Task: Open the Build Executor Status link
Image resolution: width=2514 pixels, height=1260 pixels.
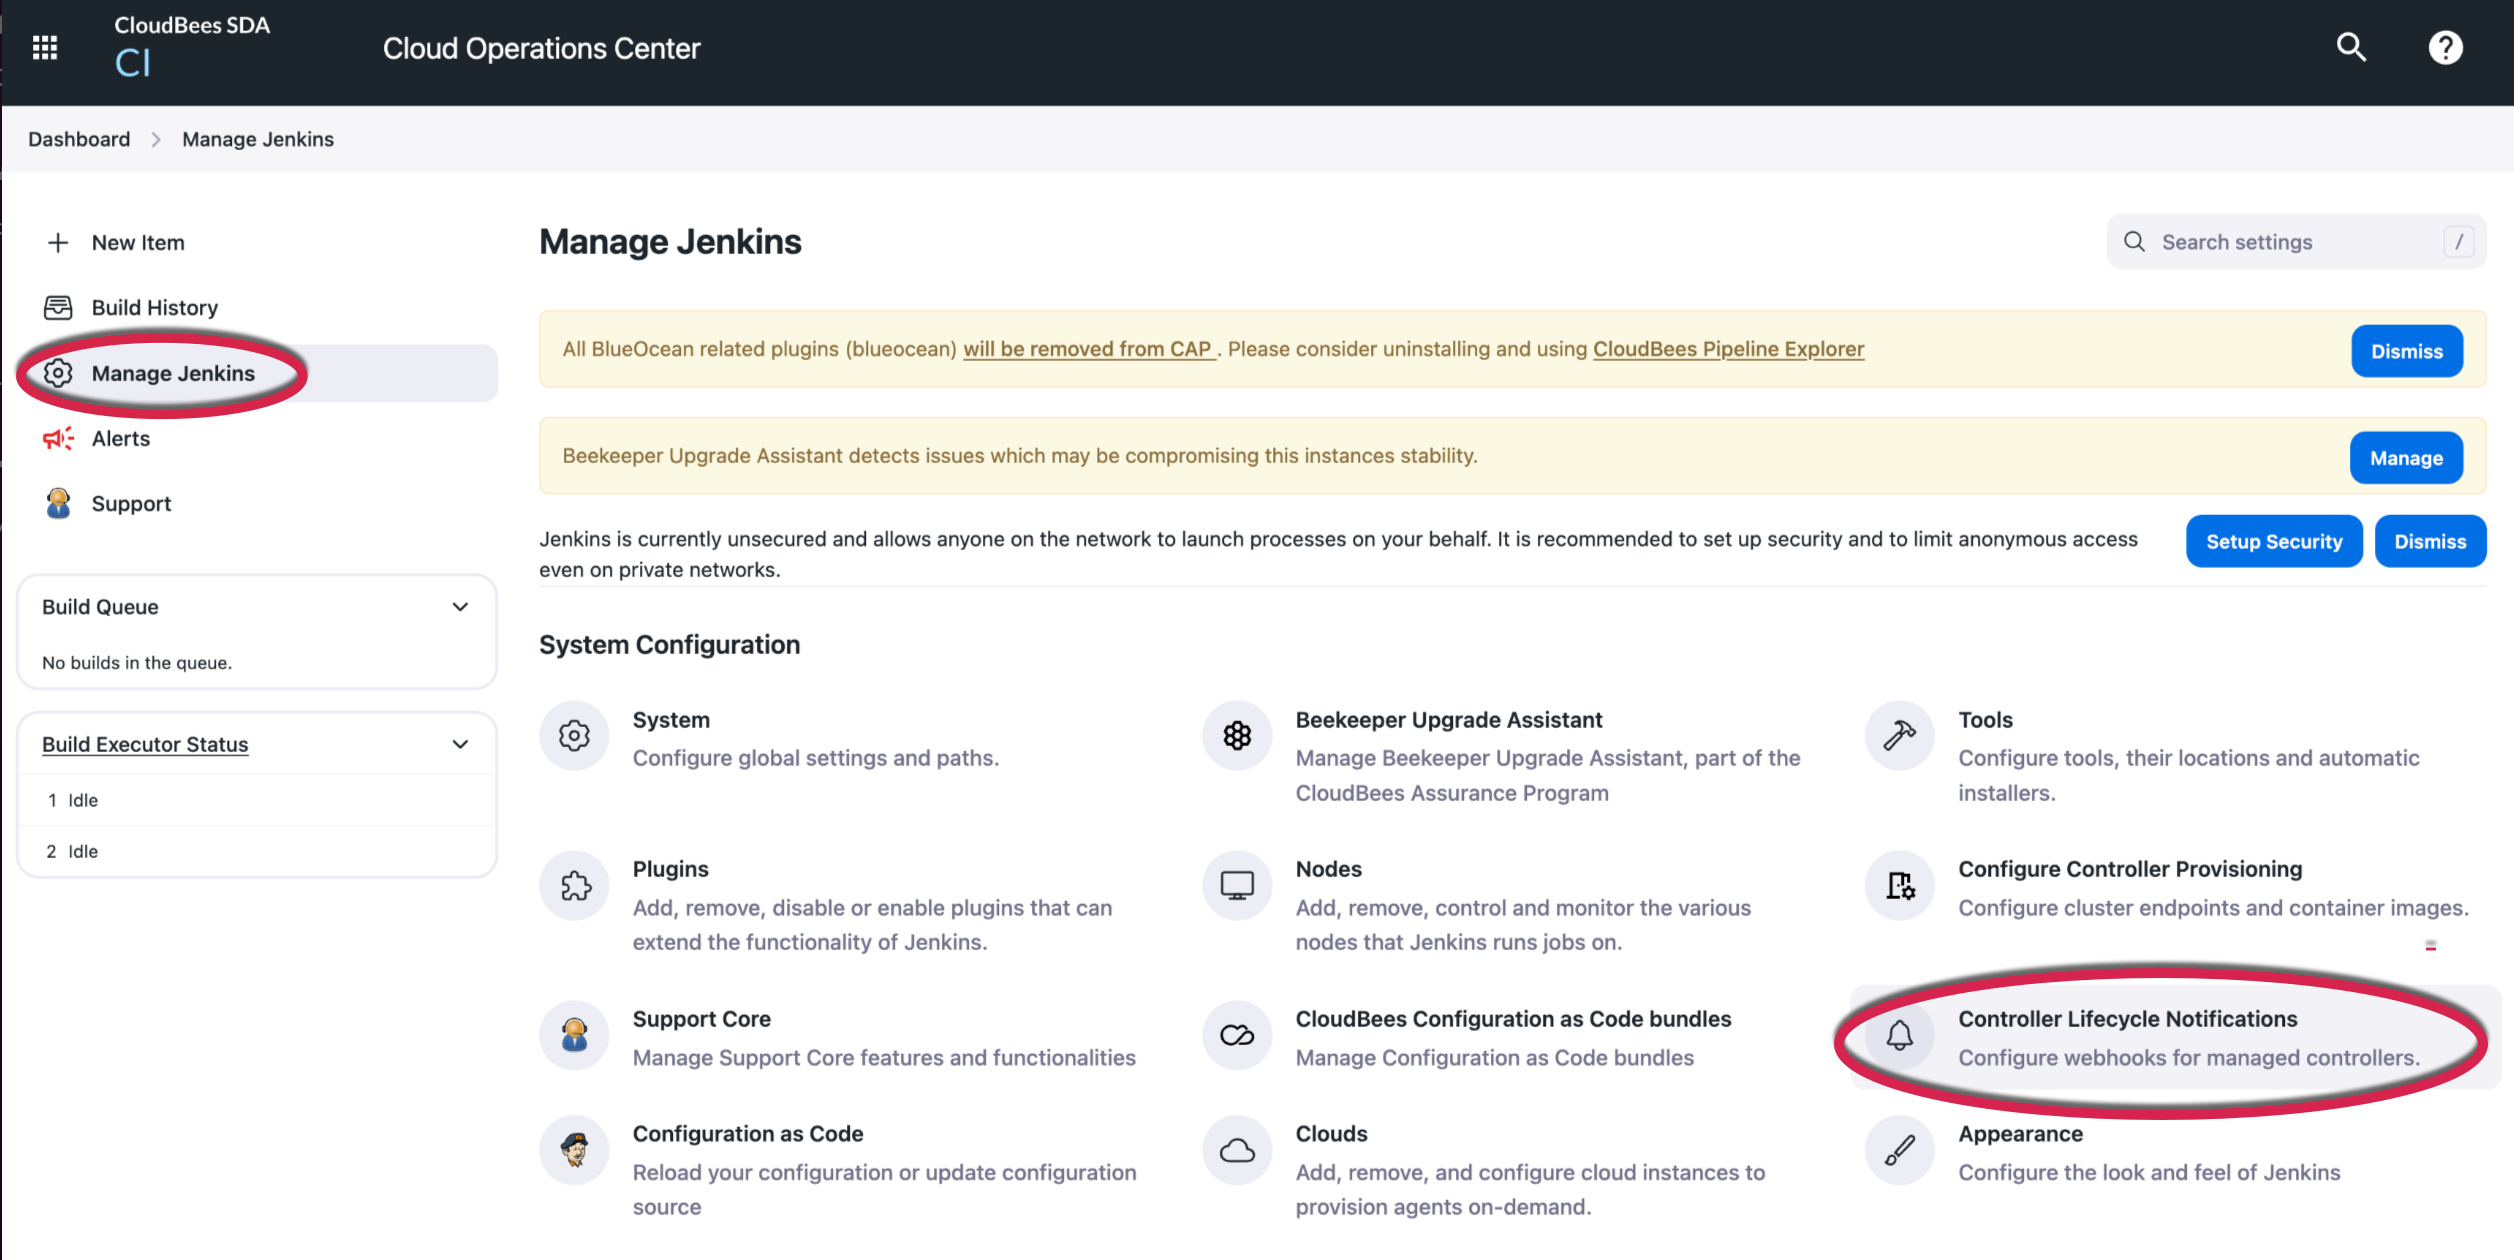Action: [x=145, y=744]
